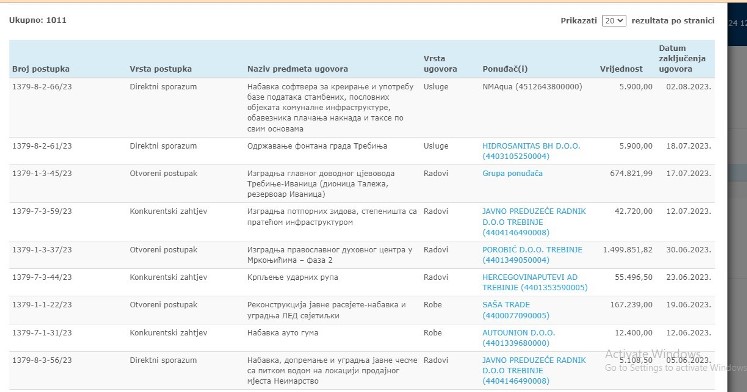
Task: Open POROBIĆ D.O.O. TREBINJE bidder link
Action: [x=532, y=255]
